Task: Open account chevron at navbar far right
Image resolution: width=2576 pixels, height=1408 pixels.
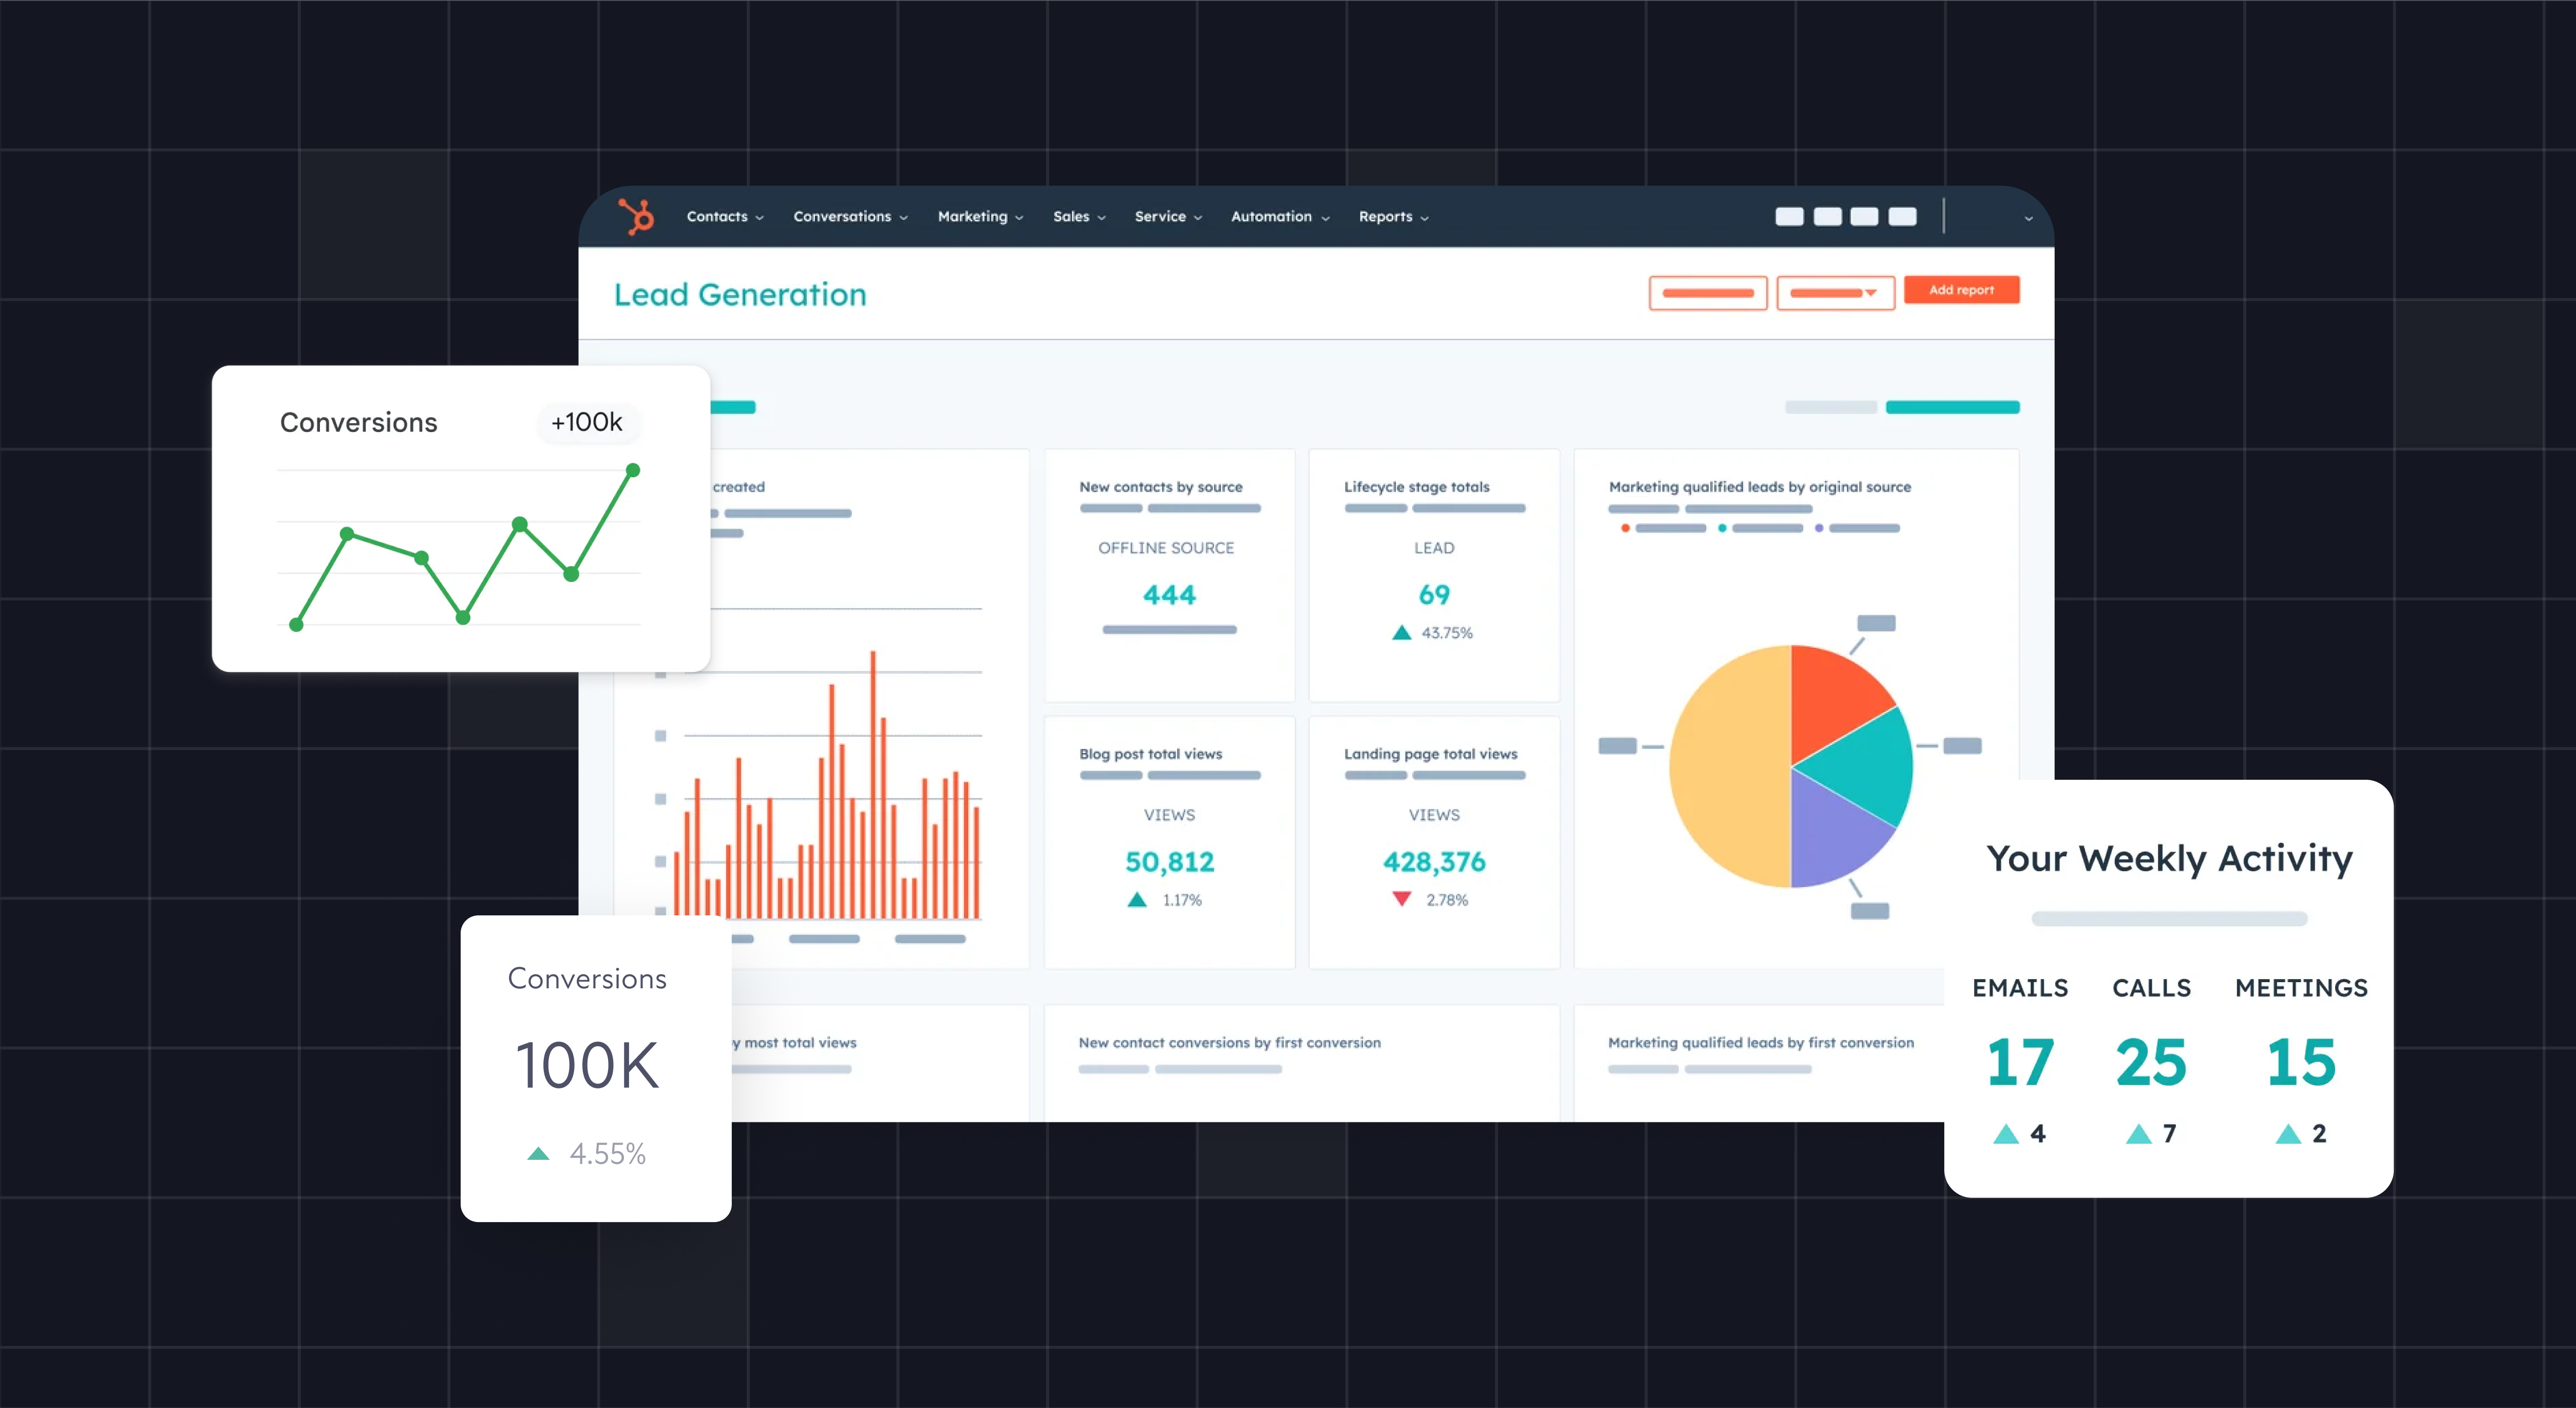Action: [2028, 218]
